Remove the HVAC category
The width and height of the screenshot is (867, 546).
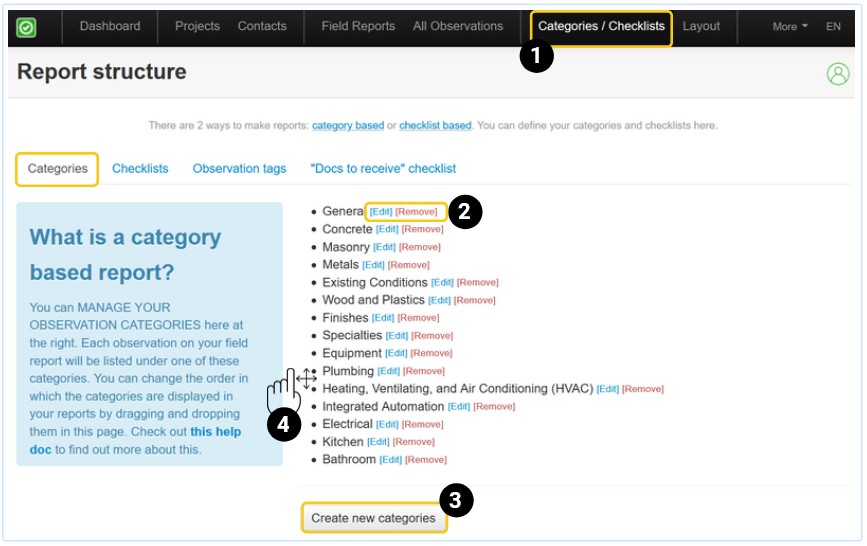(643, 389)
